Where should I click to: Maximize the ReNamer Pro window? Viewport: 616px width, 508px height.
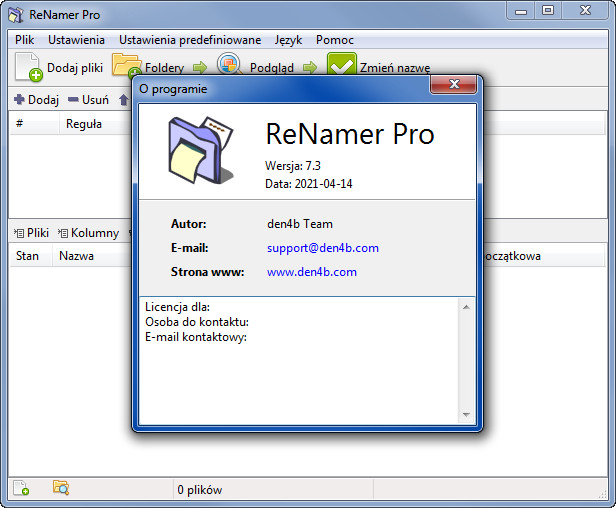point(548,11)
